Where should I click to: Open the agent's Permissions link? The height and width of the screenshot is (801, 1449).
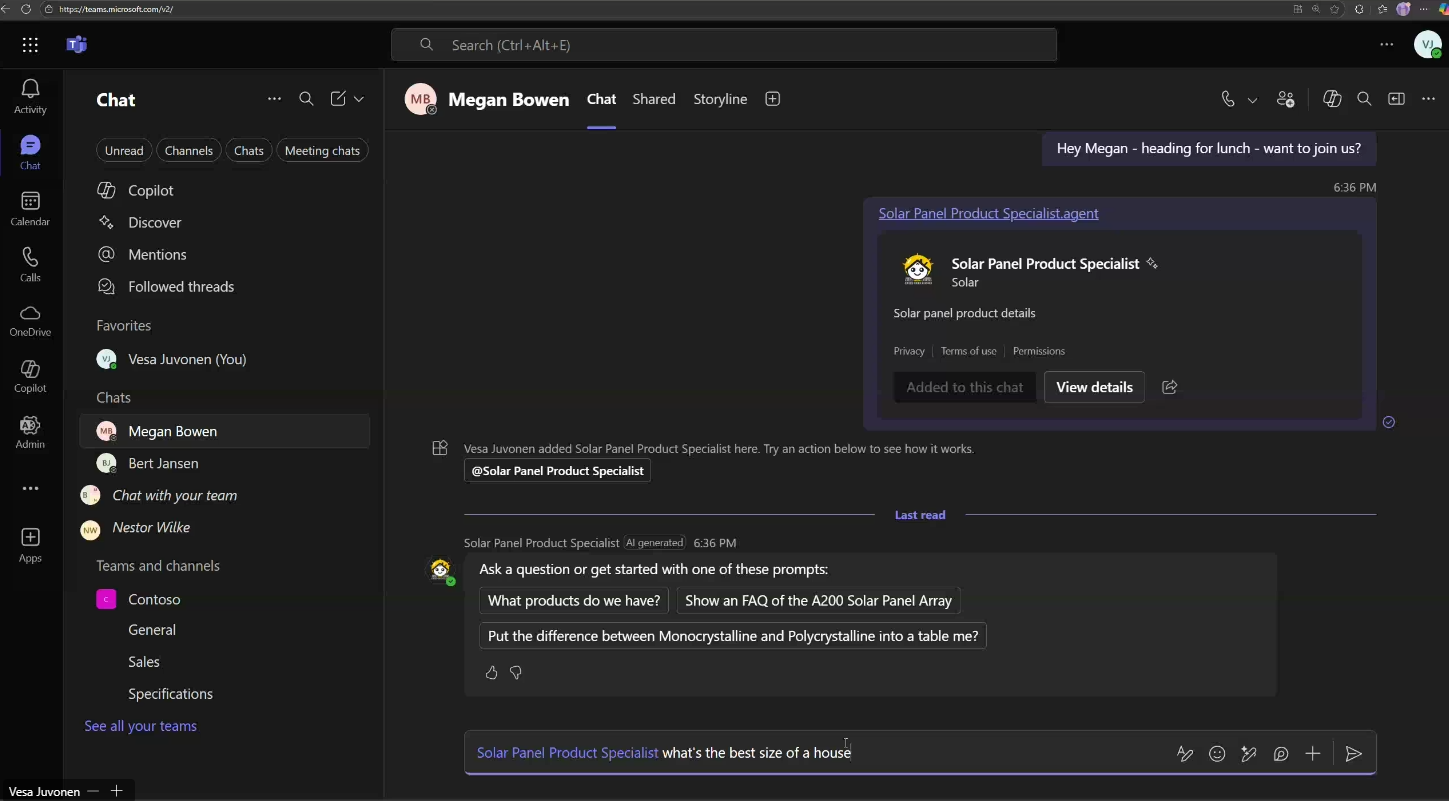coord(1038,351)
